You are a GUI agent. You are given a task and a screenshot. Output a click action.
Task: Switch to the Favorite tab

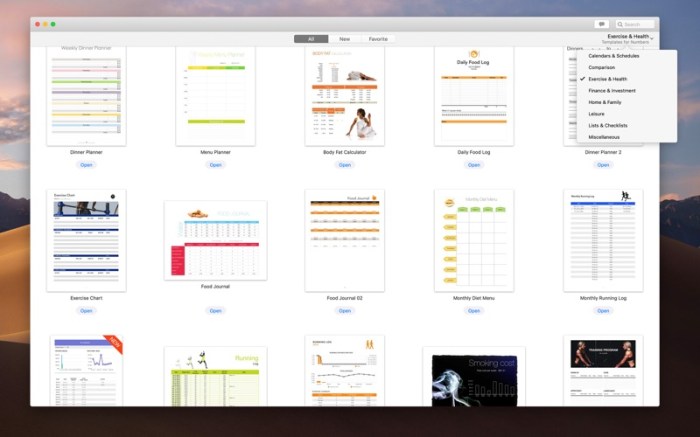pos(378,39)
